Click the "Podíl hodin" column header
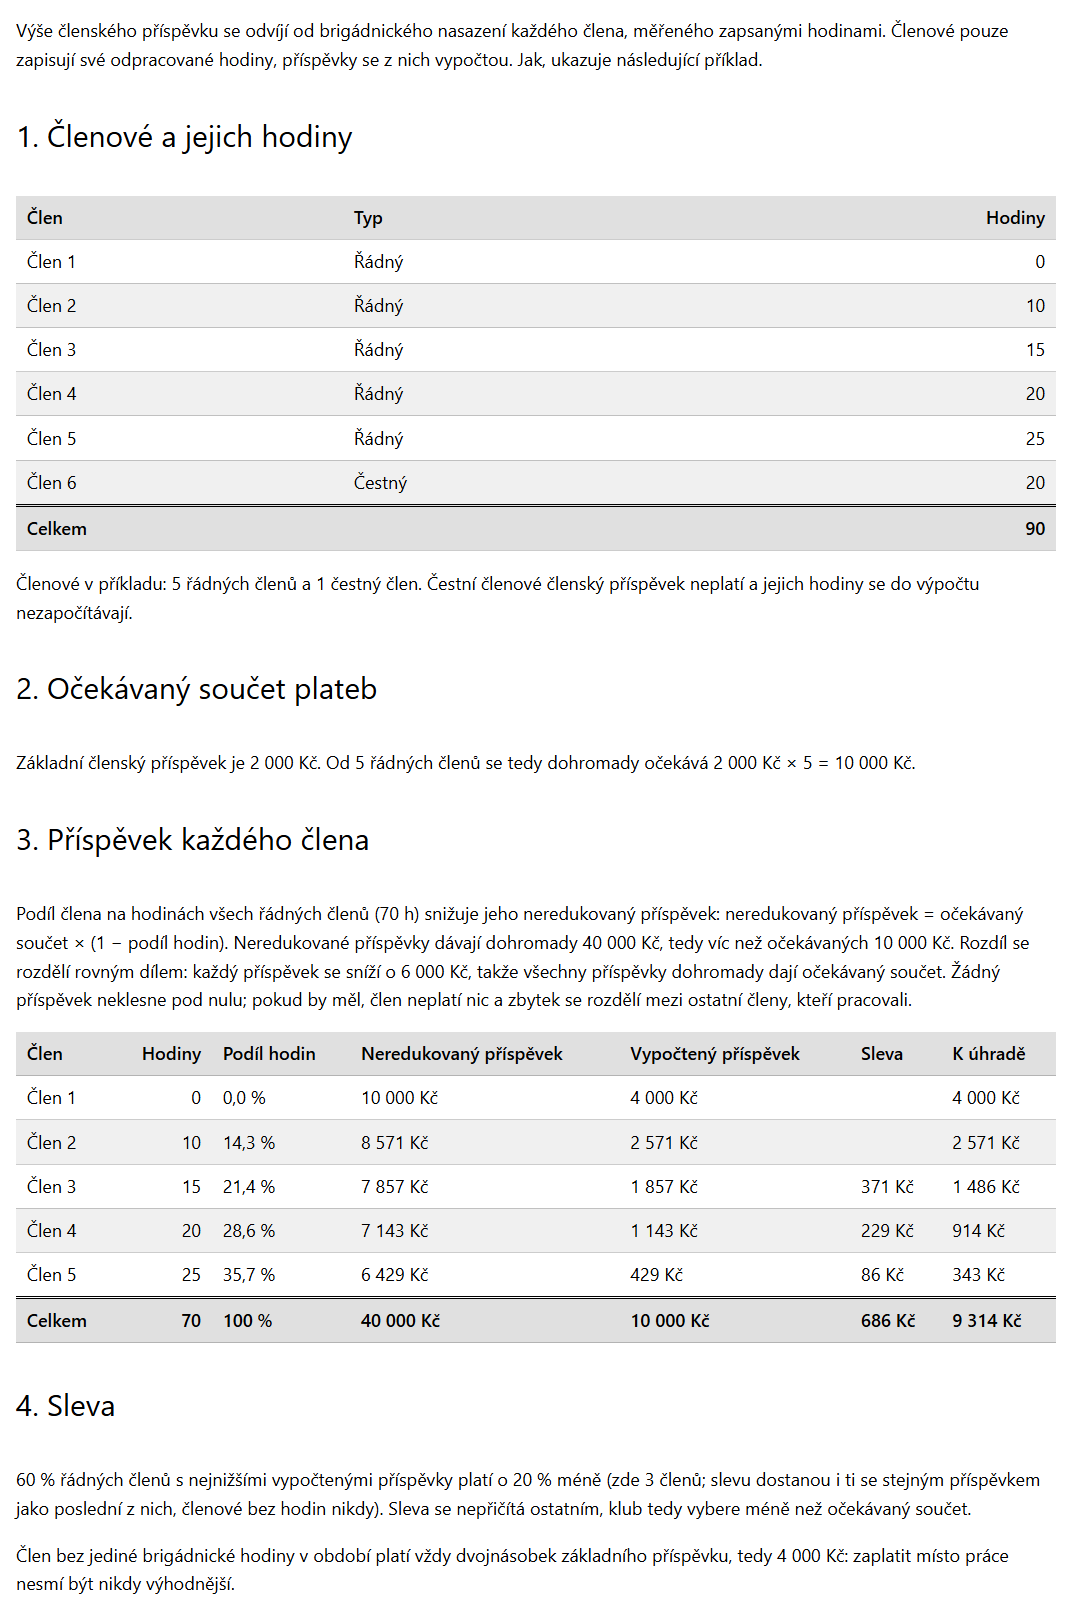The width and height of the screenshot is (1072, 1614). point(269,1054)
